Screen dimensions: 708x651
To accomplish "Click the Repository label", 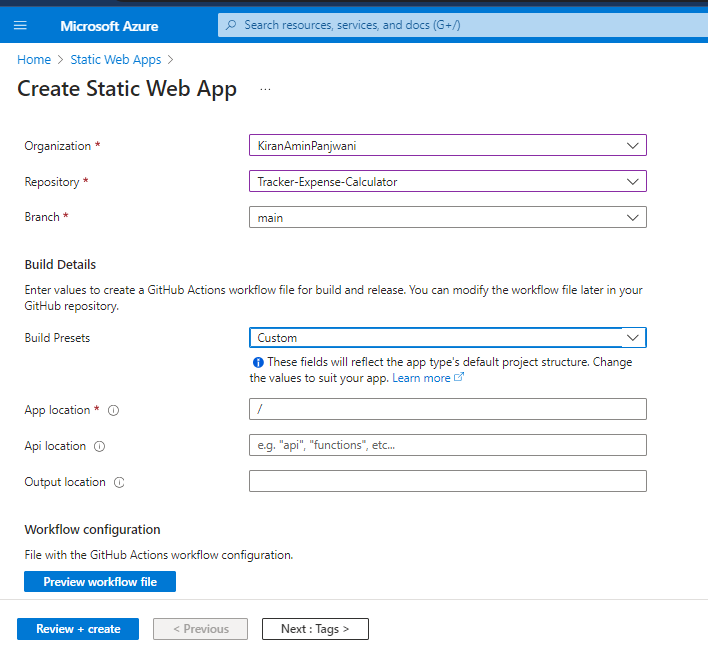I will coord(52,182).
